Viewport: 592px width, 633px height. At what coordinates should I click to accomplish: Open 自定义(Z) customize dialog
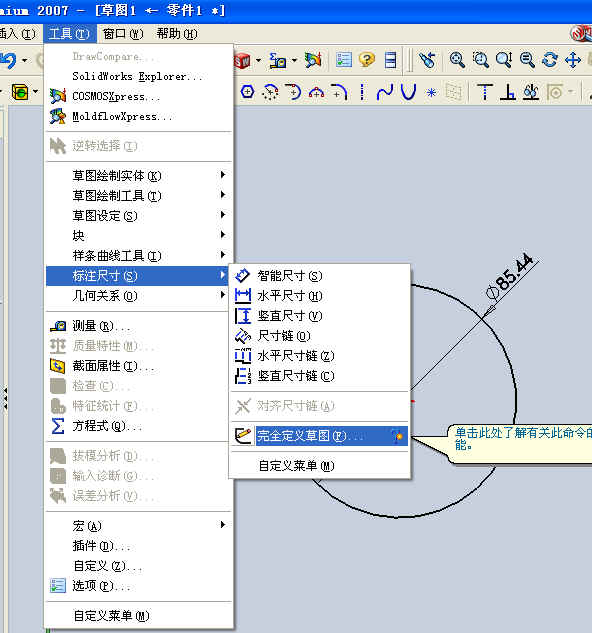click(139, 566)
